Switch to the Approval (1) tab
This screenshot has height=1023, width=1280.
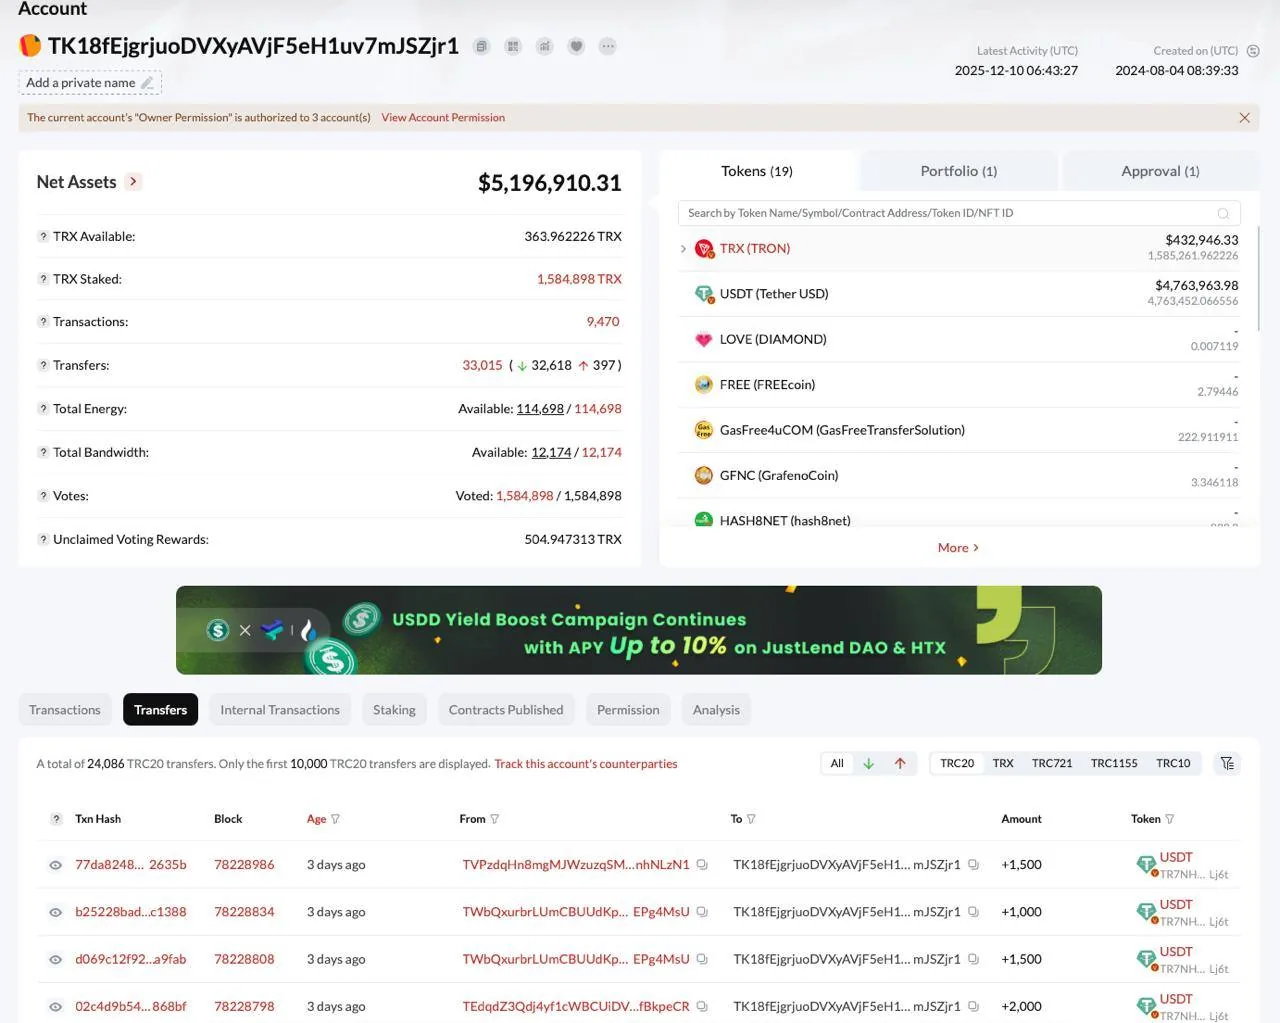coord(1160,171)
